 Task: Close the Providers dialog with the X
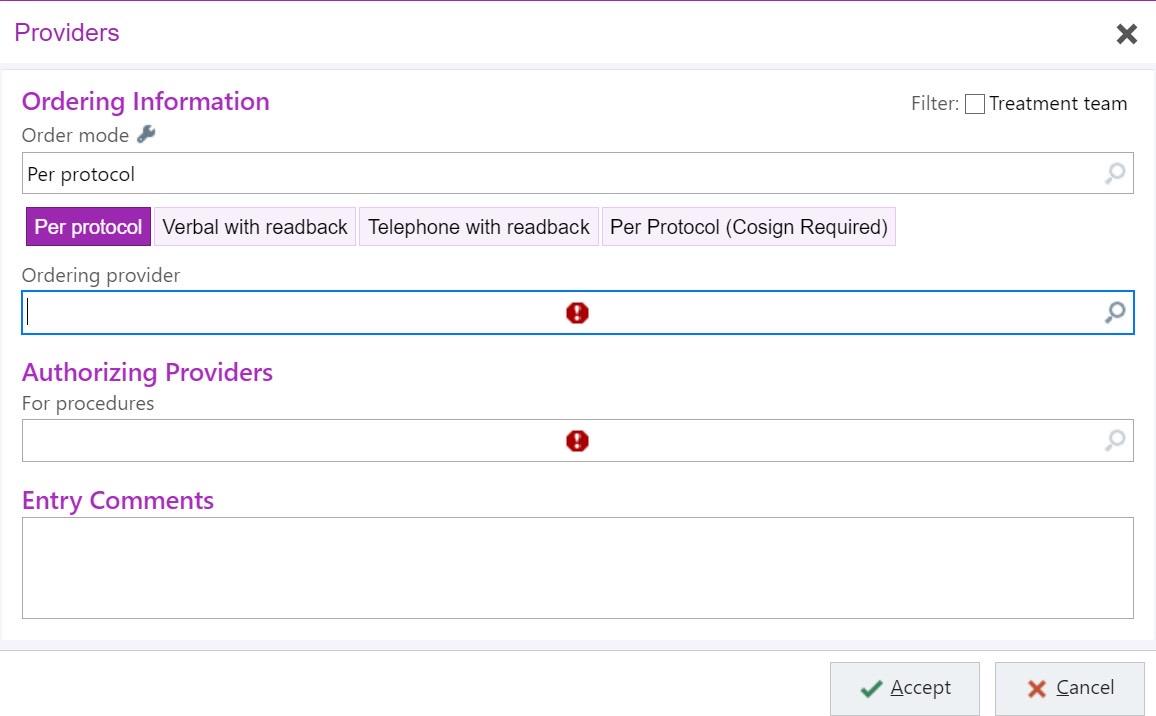pos(1127,34)
